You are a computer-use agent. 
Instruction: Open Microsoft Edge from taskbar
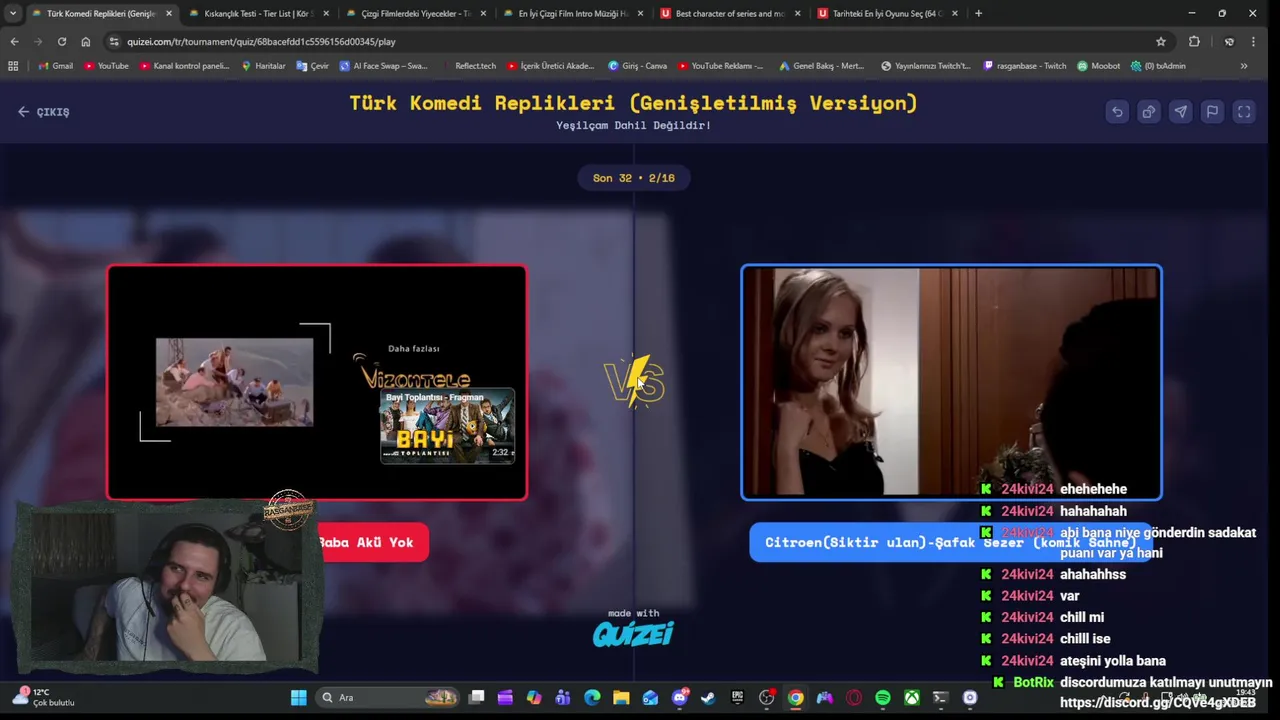pyautogui.click(x=592, y=698)
